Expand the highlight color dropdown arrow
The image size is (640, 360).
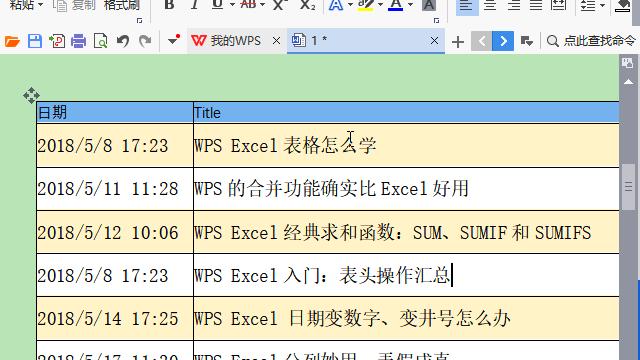(x=380, y=5)
